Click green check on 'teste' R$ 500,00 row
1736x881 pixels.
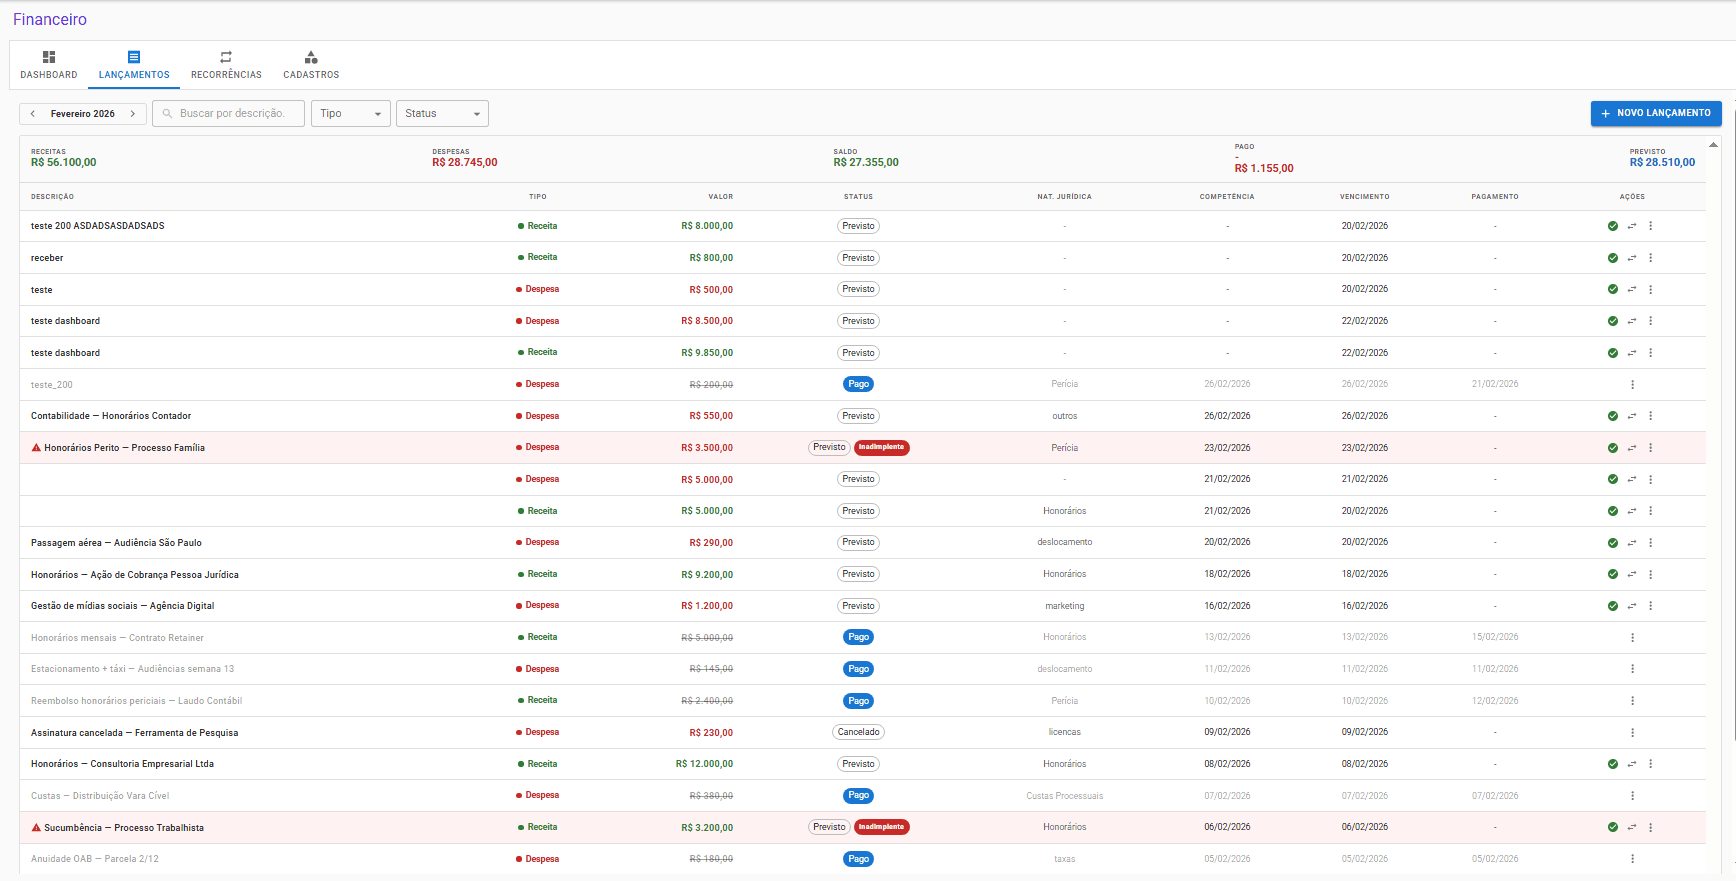click(1613, 289)
